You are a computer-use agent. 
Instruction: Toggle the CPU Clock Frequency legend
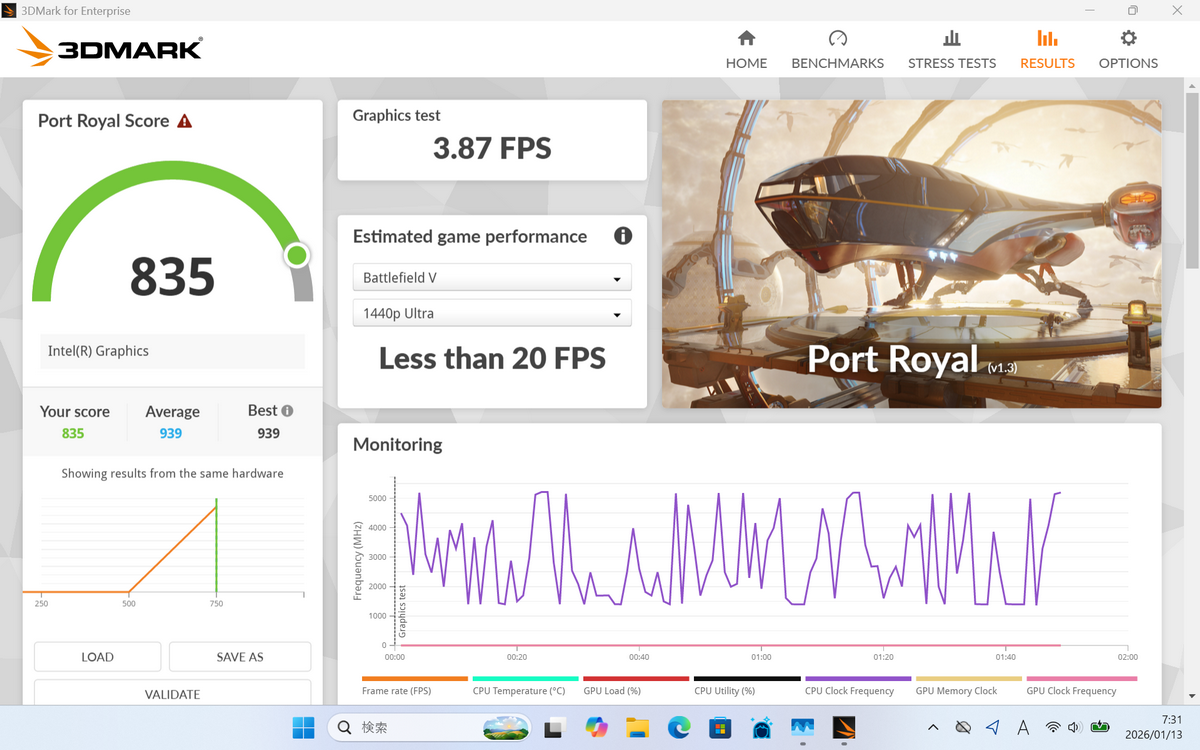coord(857,686)
